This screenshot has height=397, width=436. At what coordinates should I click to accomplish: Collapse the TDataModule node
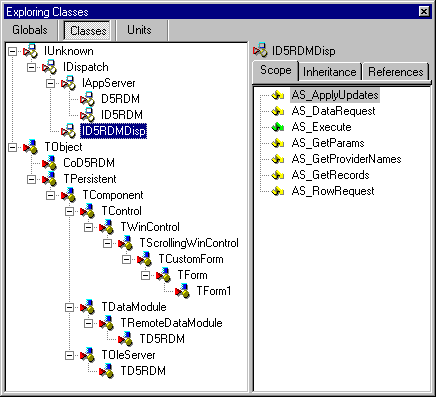coord(69,307)
